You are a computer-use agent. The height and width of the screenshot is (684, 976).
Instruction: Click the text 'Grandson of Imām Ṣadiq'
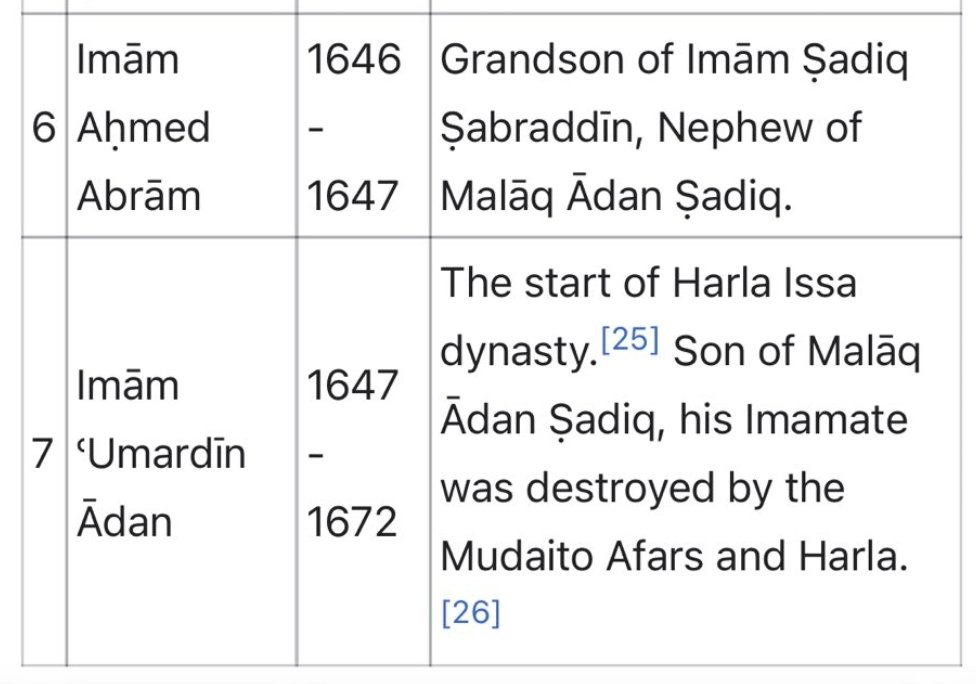coord(674,61)
